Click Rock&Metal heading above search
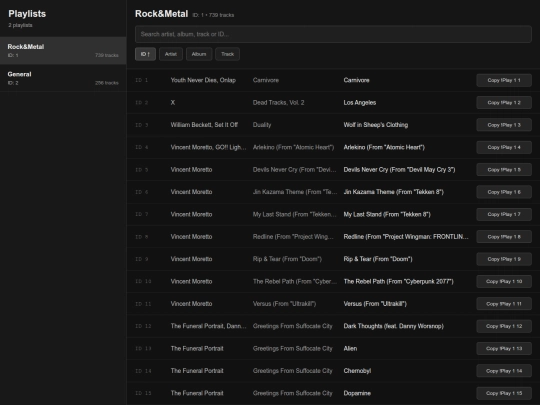540x405 pixels. pyautogui.click(x=162, y=14)
